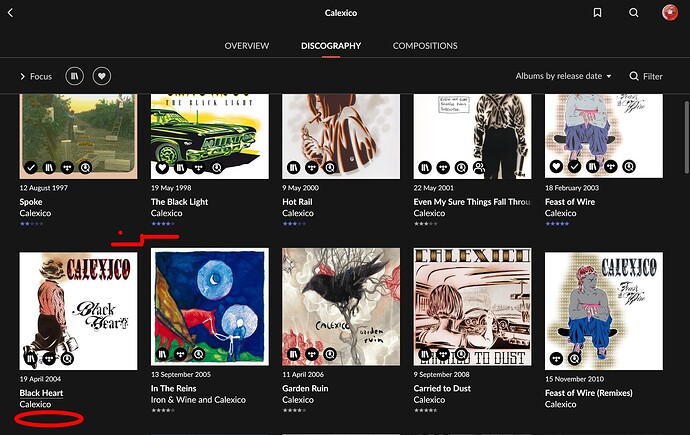Screen dimensions: 690x435
Task: Click the checkmark badge on Feast of Wire 2003
Action: pos(574,166)
